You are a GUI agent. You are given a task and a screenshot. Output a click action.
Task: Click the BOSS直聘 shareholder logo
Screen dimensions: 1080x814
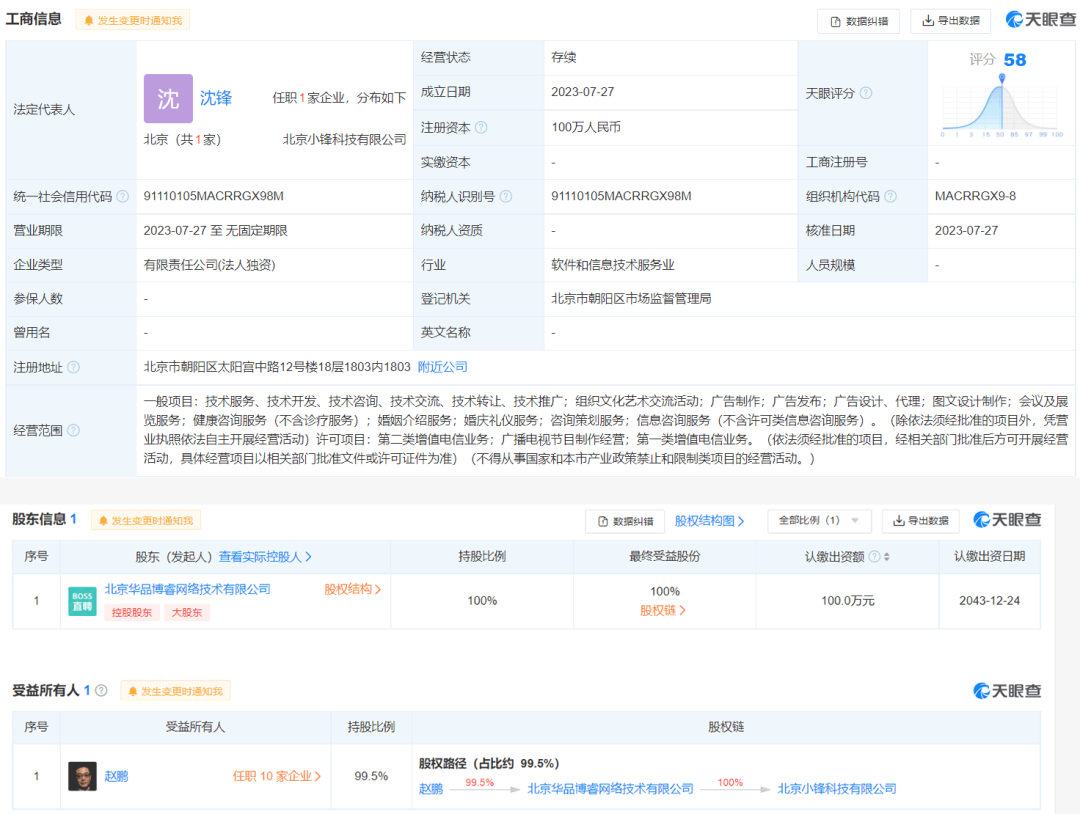coord(83,601)
